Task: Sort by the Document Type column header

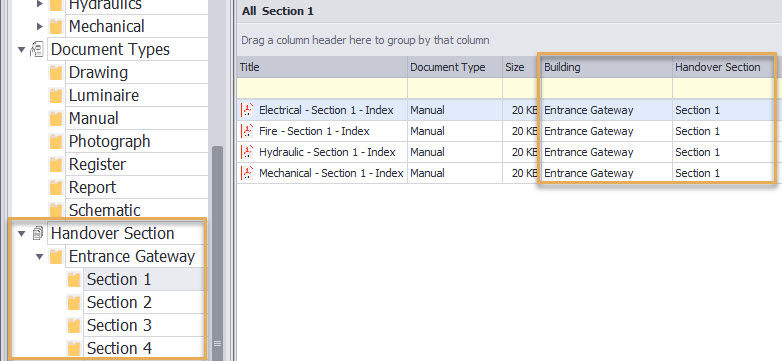Action: [x=455, y=67]
